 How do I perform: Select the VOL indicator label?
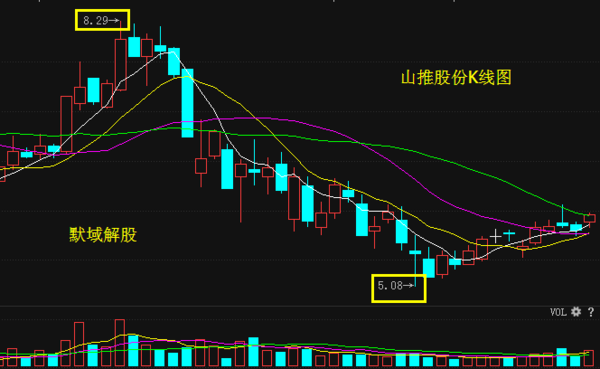tap(558, 312)
